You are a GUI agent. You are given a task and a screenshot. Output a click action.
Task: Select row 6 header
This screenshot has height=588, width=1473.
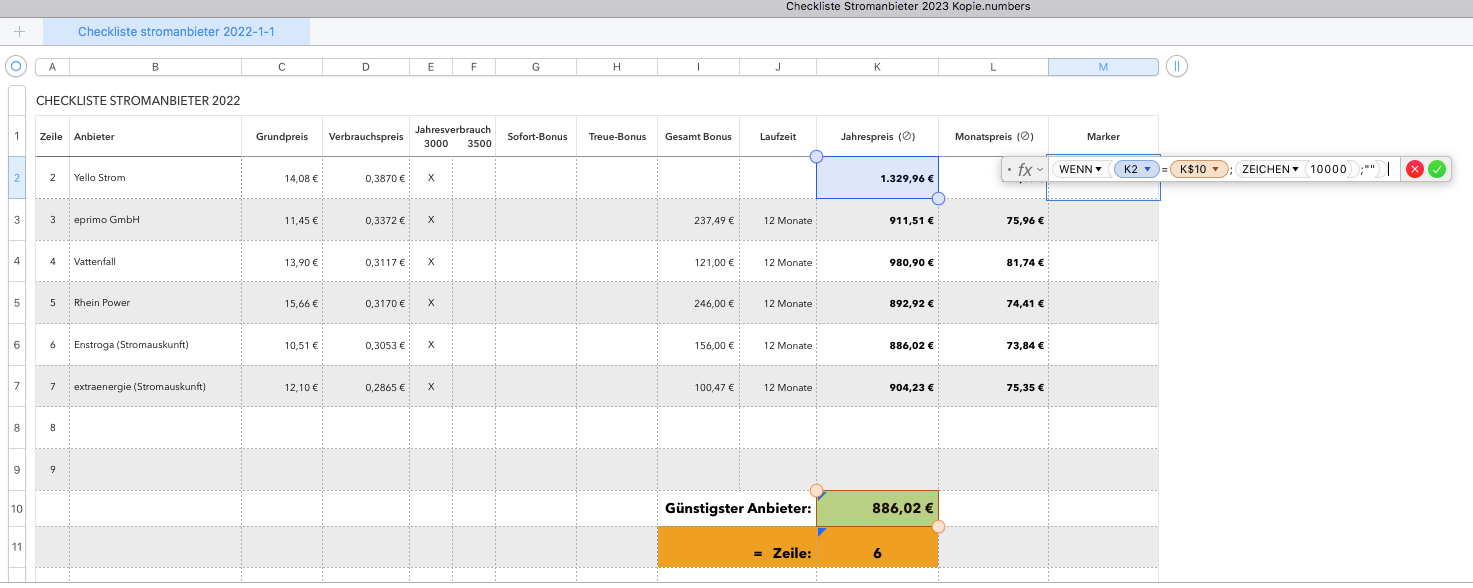[16, 345]
